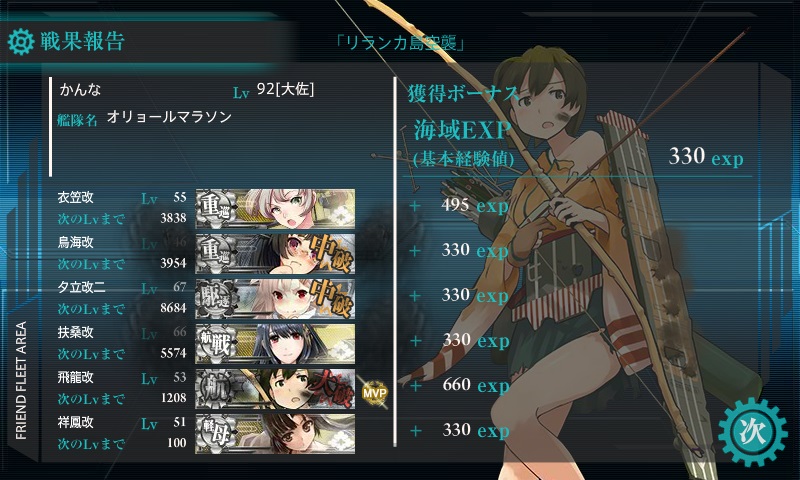Click the 戦果報告 header title
This screenshot has height=480, width=800.
[x=83, y=41]
